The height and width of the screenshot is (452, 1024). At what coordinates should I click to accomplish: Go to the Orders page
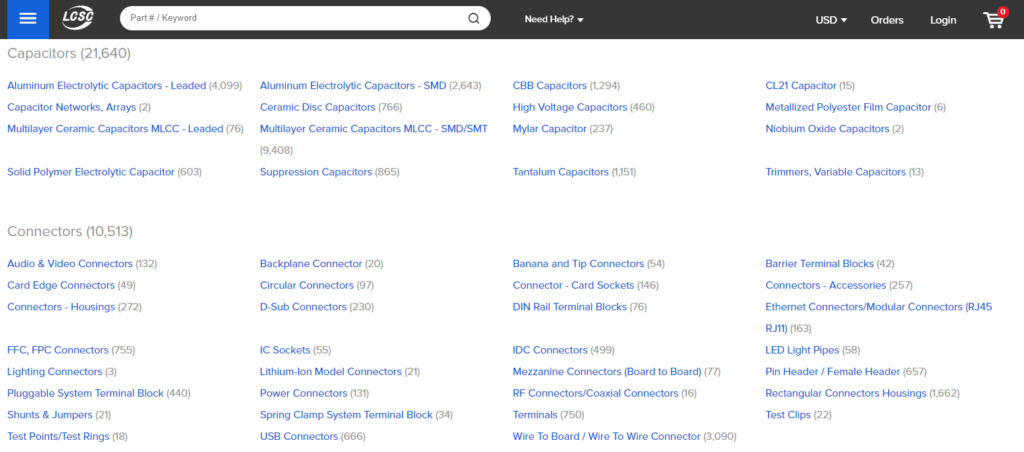click(x=887, y=20)
